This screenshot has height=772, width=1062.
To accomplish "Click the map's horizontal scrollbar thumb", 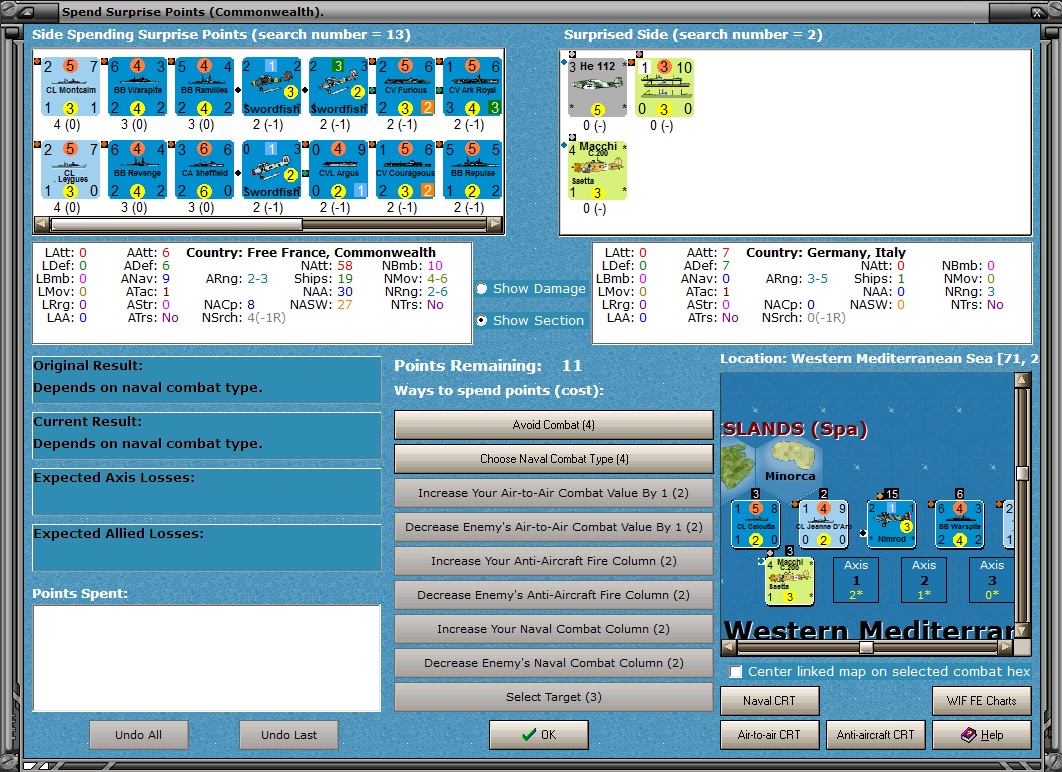I will [866, 648].
